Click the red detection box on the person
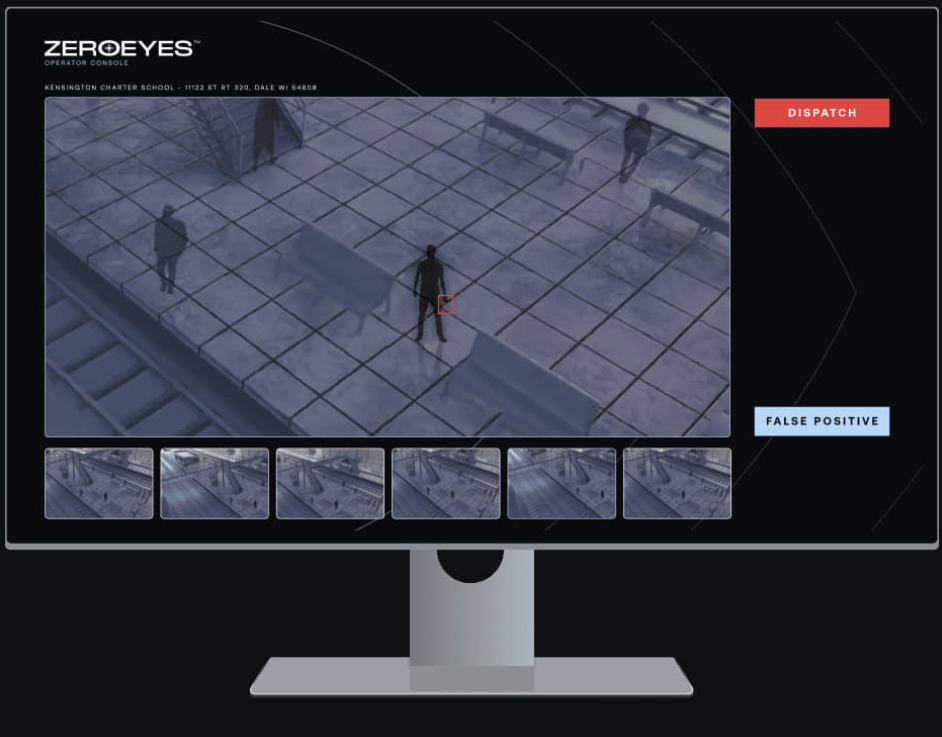Screen dimensions: 942x737 (x=444, y=304)
